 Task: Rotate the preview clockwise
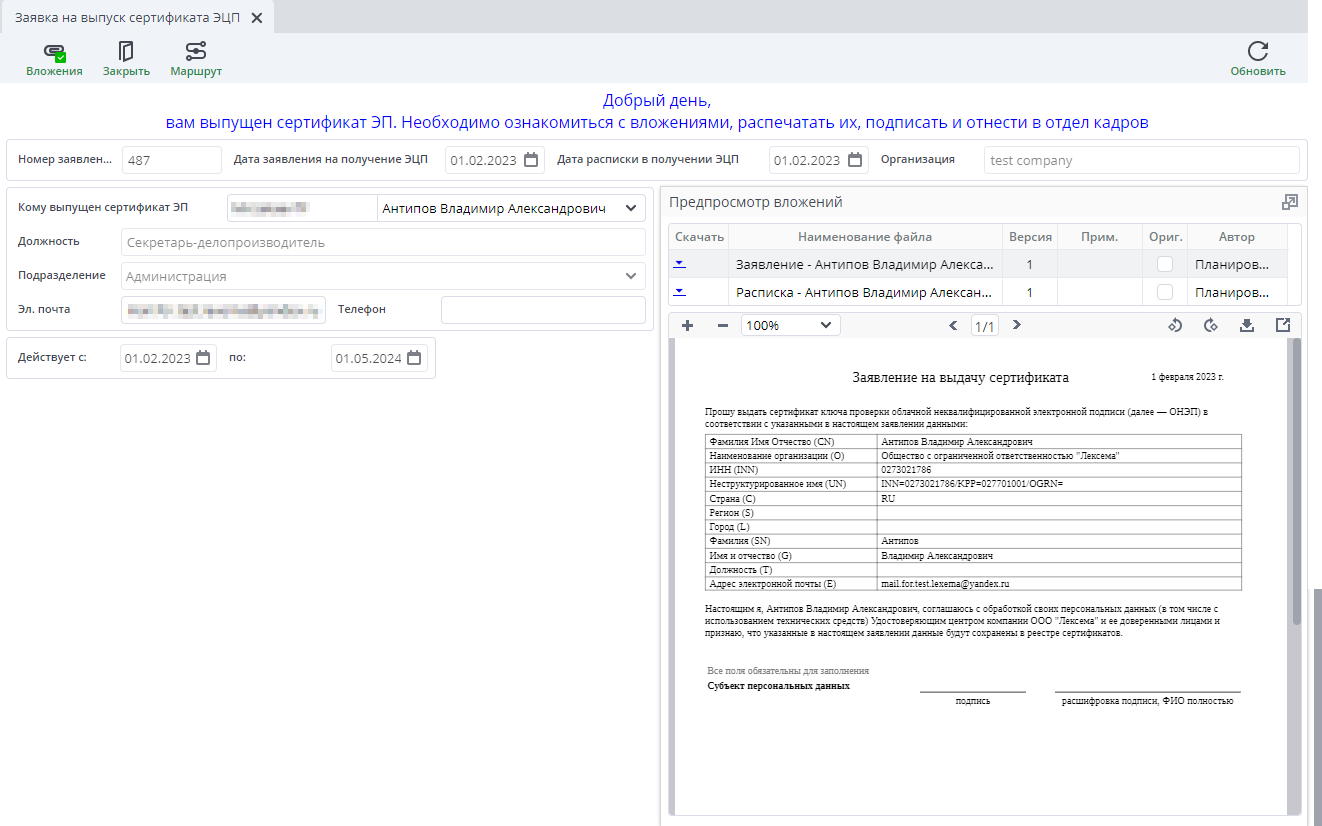pyautogui.click(x=1210, y=325)
